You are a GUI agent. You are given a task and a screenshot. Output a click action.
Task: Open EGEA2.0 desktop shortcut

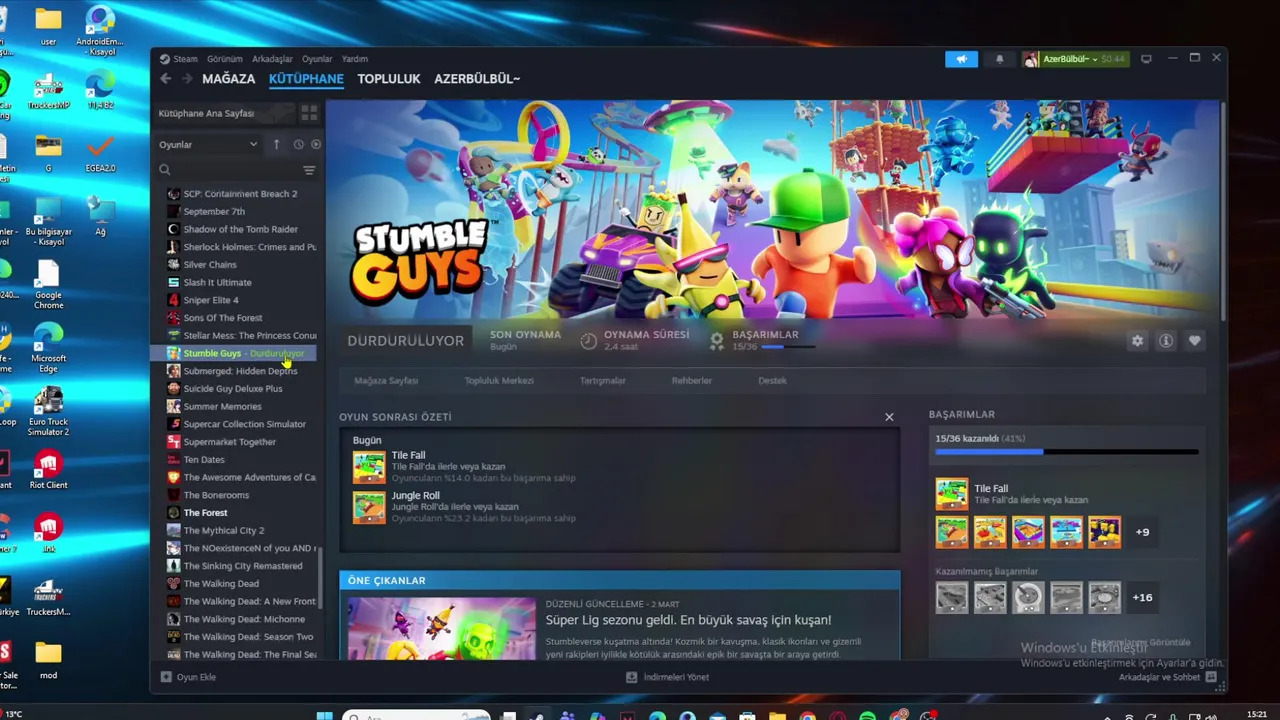pyautogui.click(x=100, y=153)
